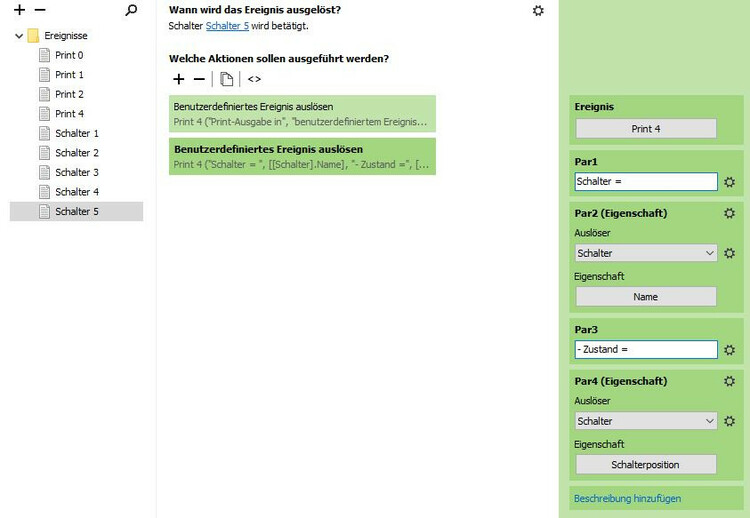Viewport: 750px width, 518px height.
Task: Open the search magnifier in the events panel
Action: [x=131, y=10]
